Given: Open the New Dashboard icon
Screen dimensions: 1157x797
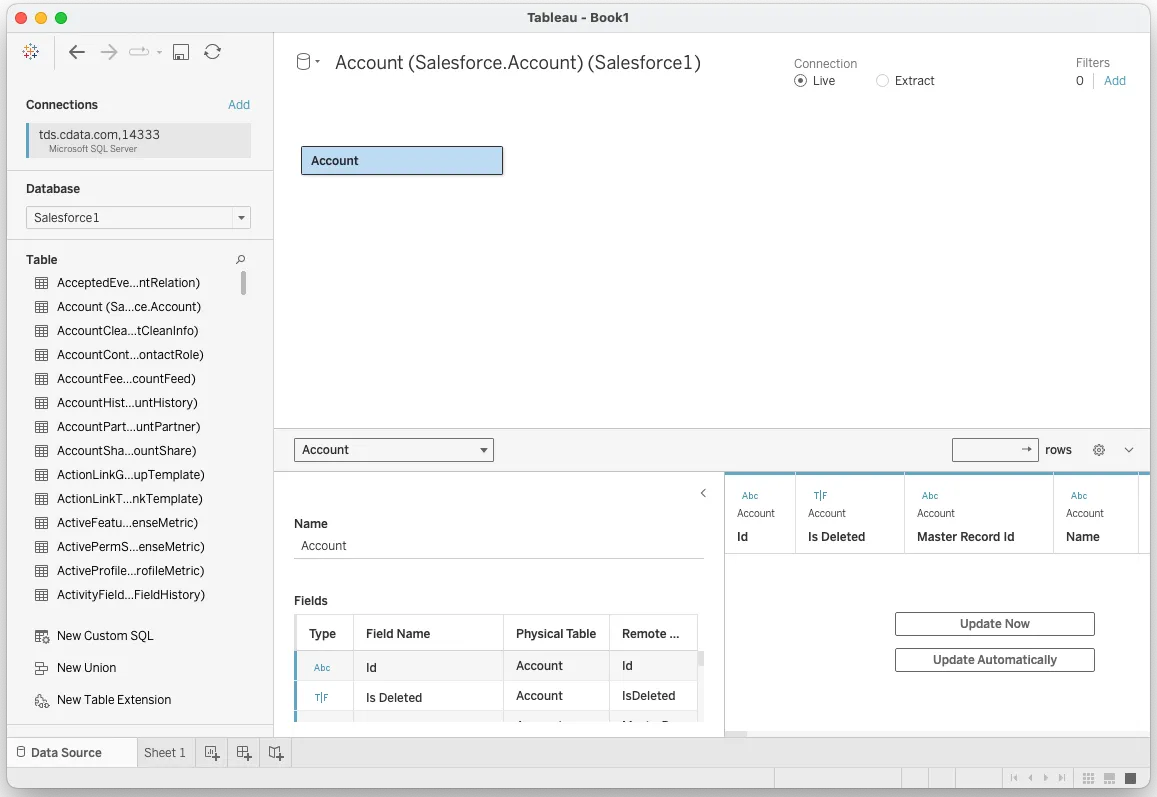Looking at the screenshot, I should click(x=243, y=752).
